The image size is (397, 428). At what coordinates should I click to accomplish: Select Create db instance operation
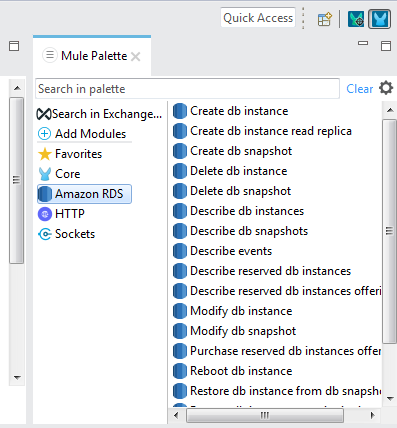(231, 111)
